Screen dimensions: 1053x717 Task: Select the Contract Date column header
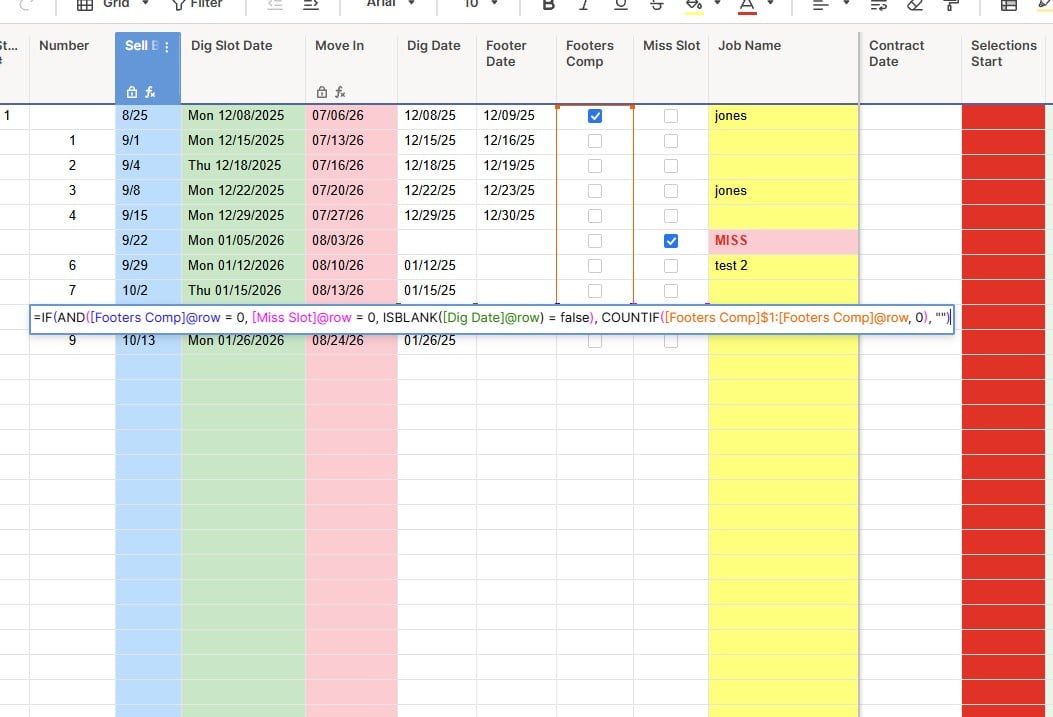(x=911, y=67)
